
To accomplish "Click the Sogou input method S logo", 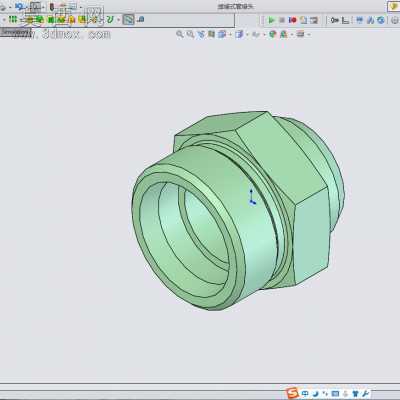I will (292, 393).
